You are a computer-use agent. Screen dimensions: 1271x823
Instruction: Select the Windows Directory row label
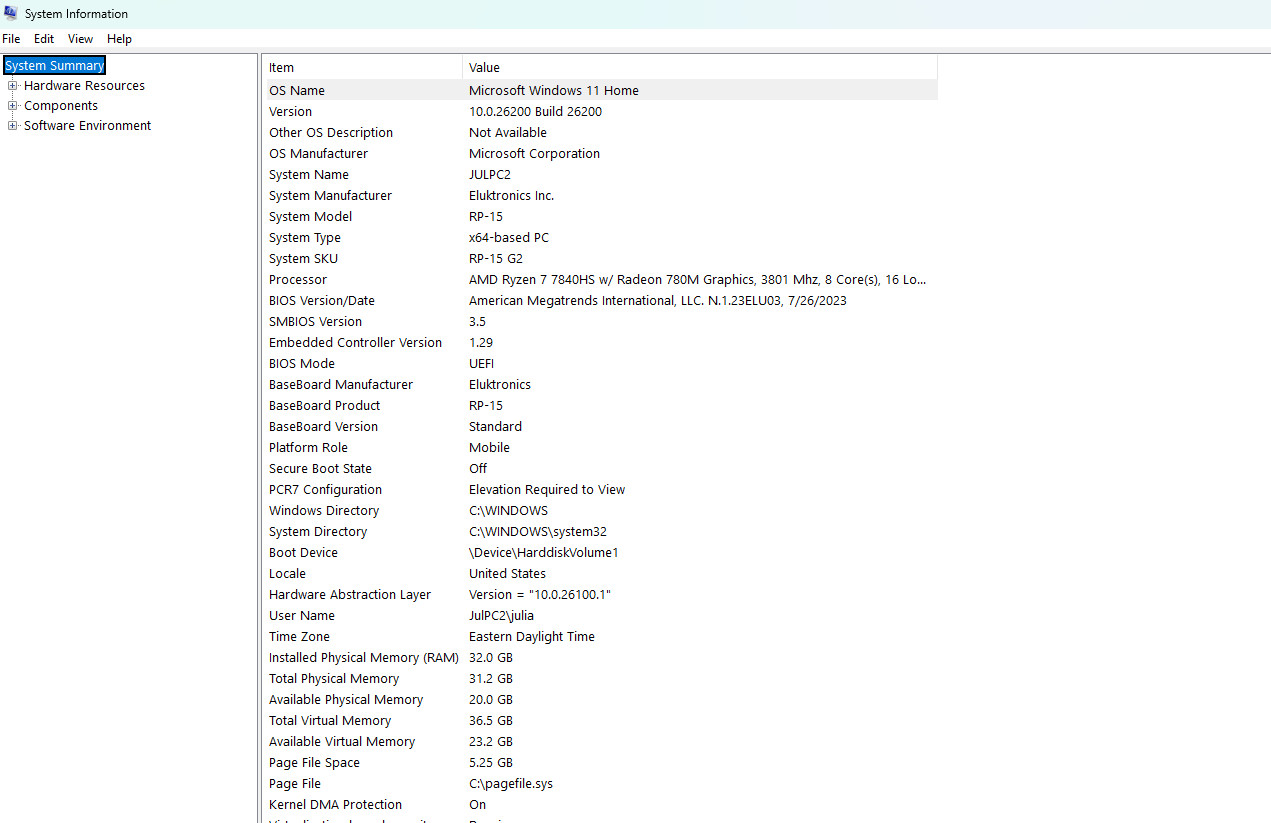click(x=323, y=511)
